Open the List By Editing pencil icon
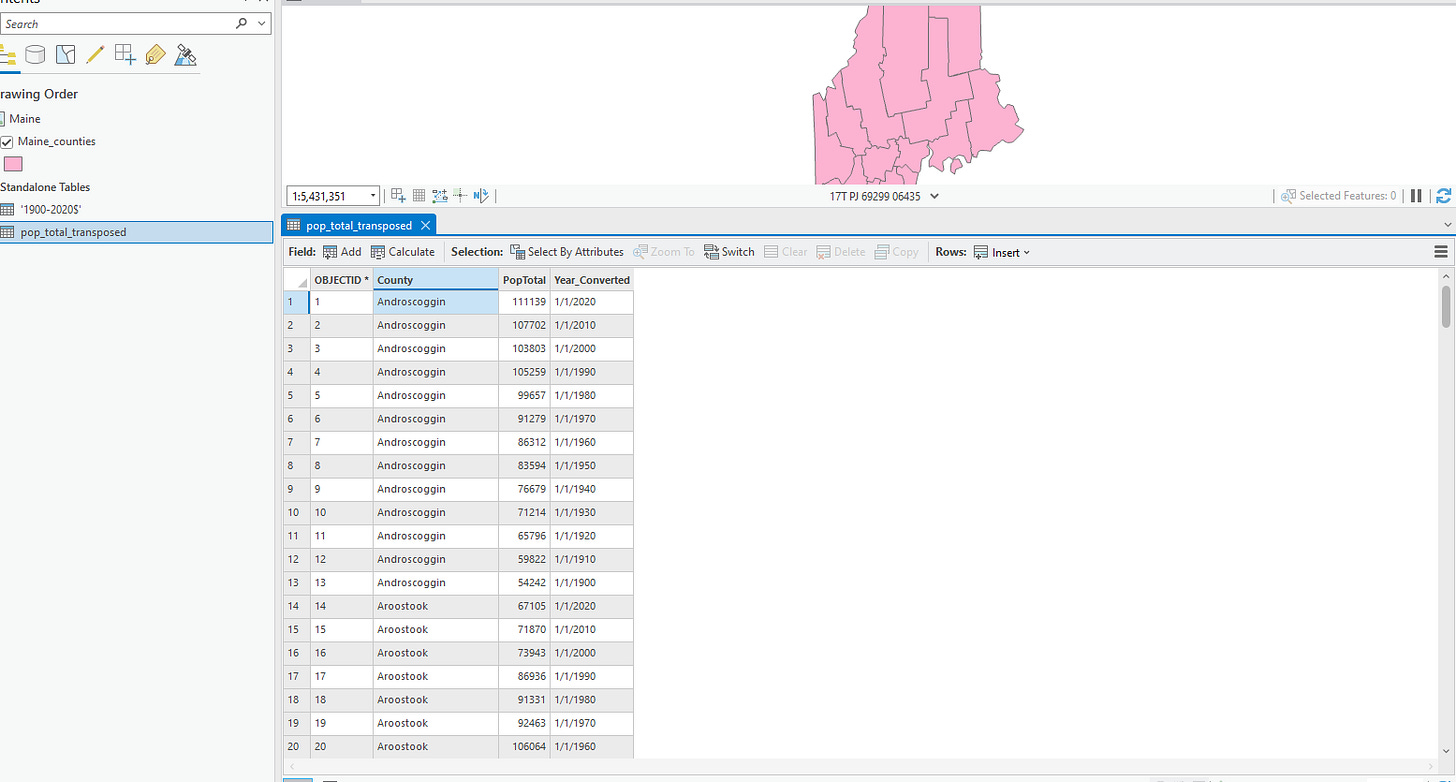 pyautogui.click(x=95, y=55)
